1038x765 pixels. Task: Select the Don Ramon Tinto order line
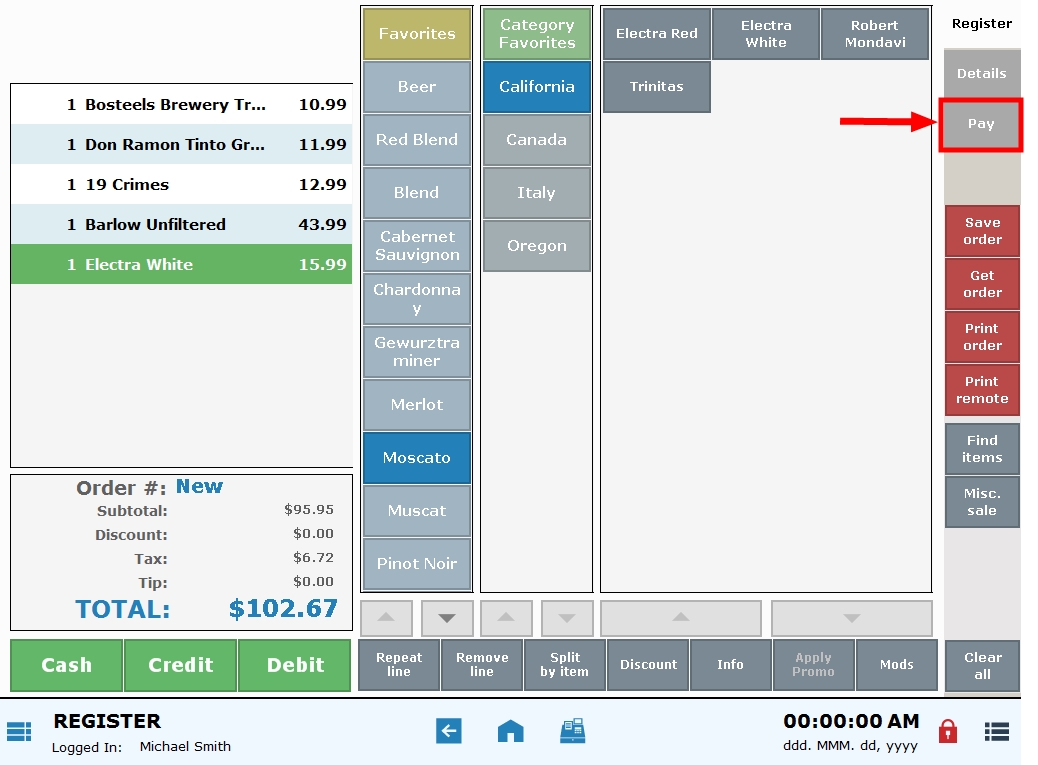point(181,144)
